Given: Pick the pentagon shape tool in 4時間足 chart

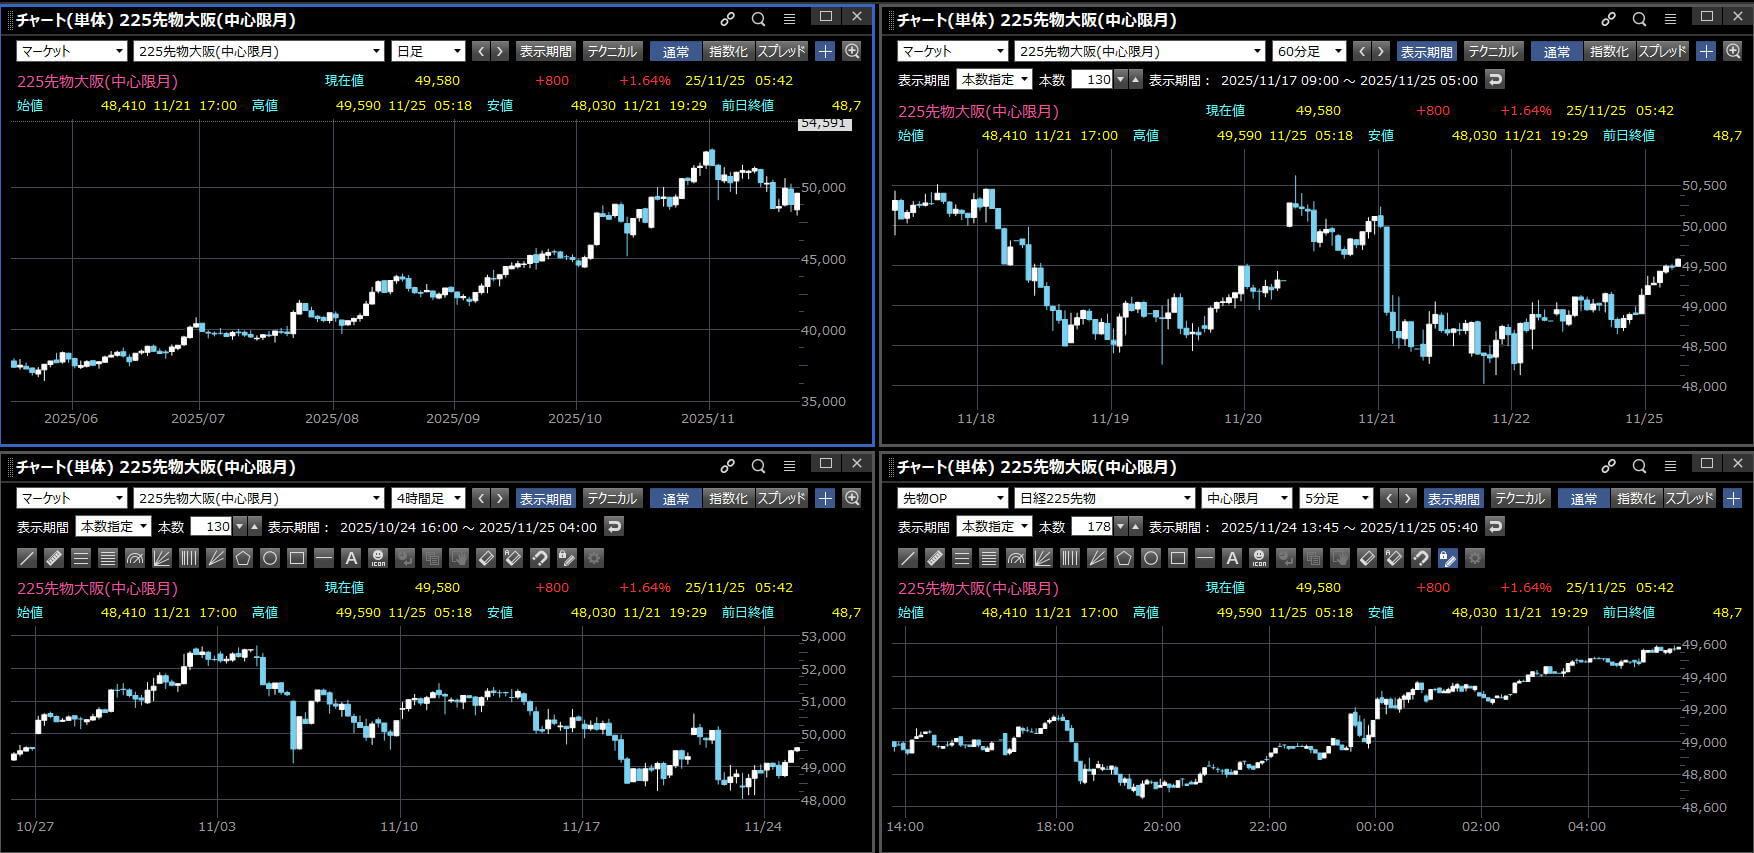Looking at the screenshot, I should pos(243,558).
